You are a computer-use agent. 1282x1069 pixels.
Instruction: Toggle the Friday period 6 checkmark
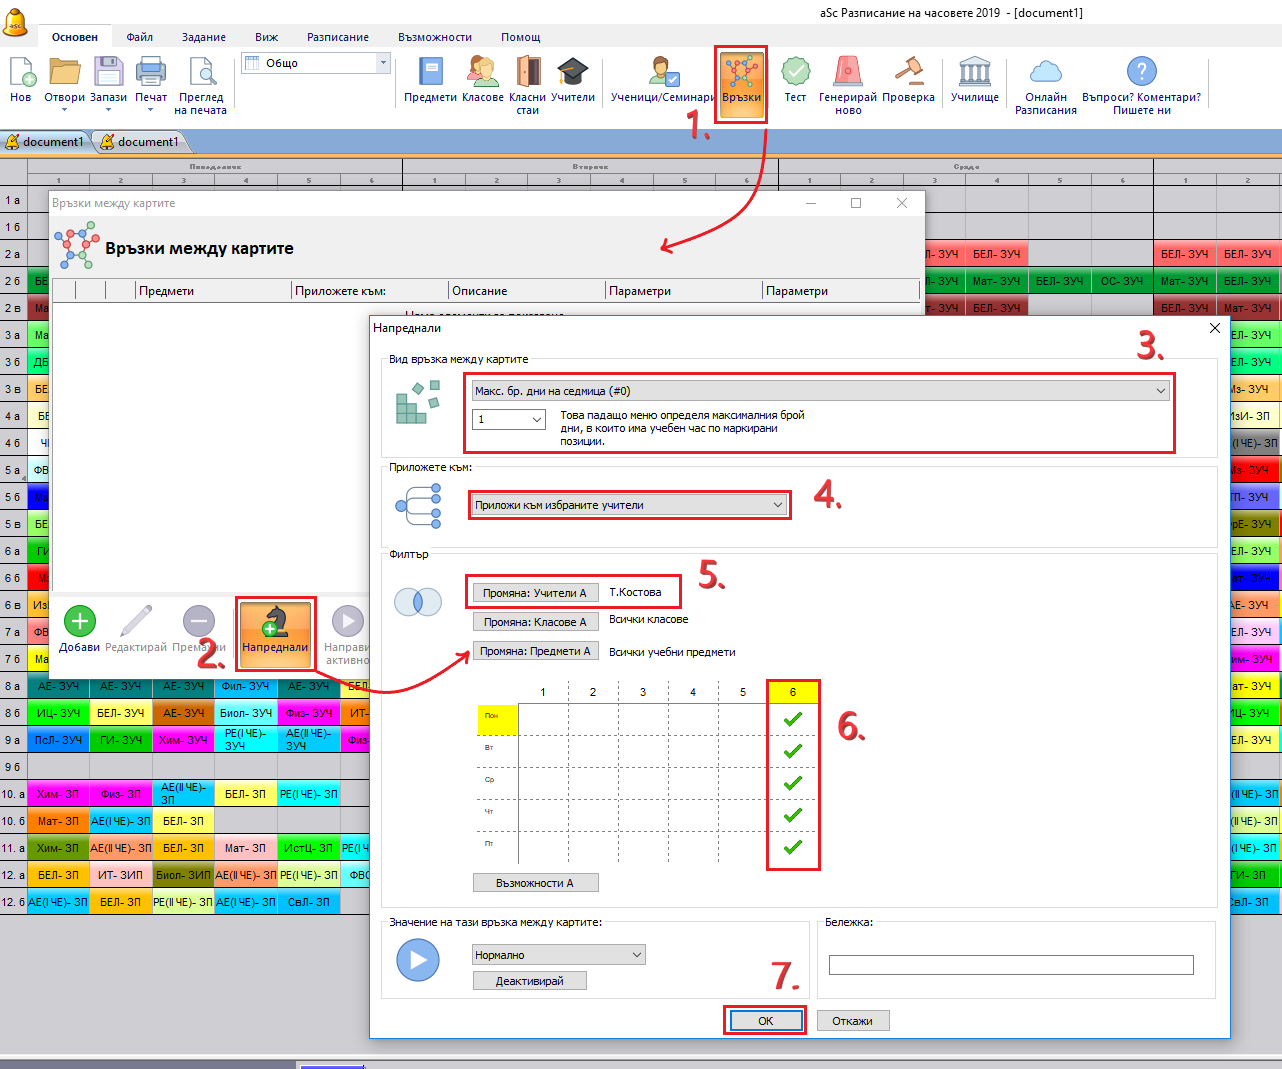click(x=793, y=847)
